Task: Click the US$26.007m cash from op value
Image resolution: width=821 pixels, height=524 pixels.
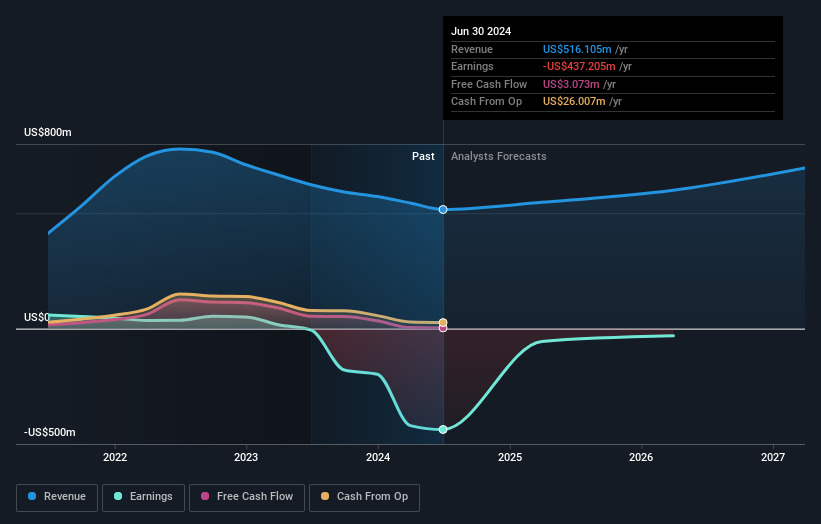Action: [574, 102]
